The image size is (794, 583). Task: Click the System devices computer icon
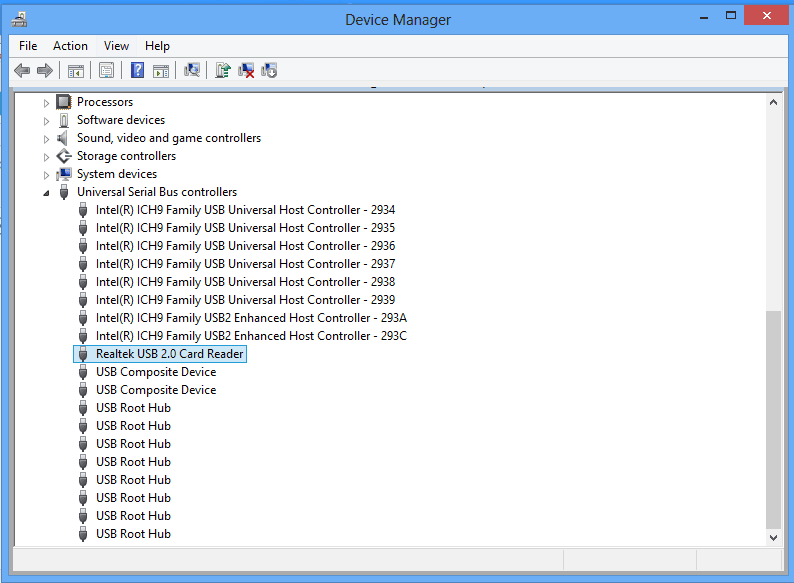point(64,174)
